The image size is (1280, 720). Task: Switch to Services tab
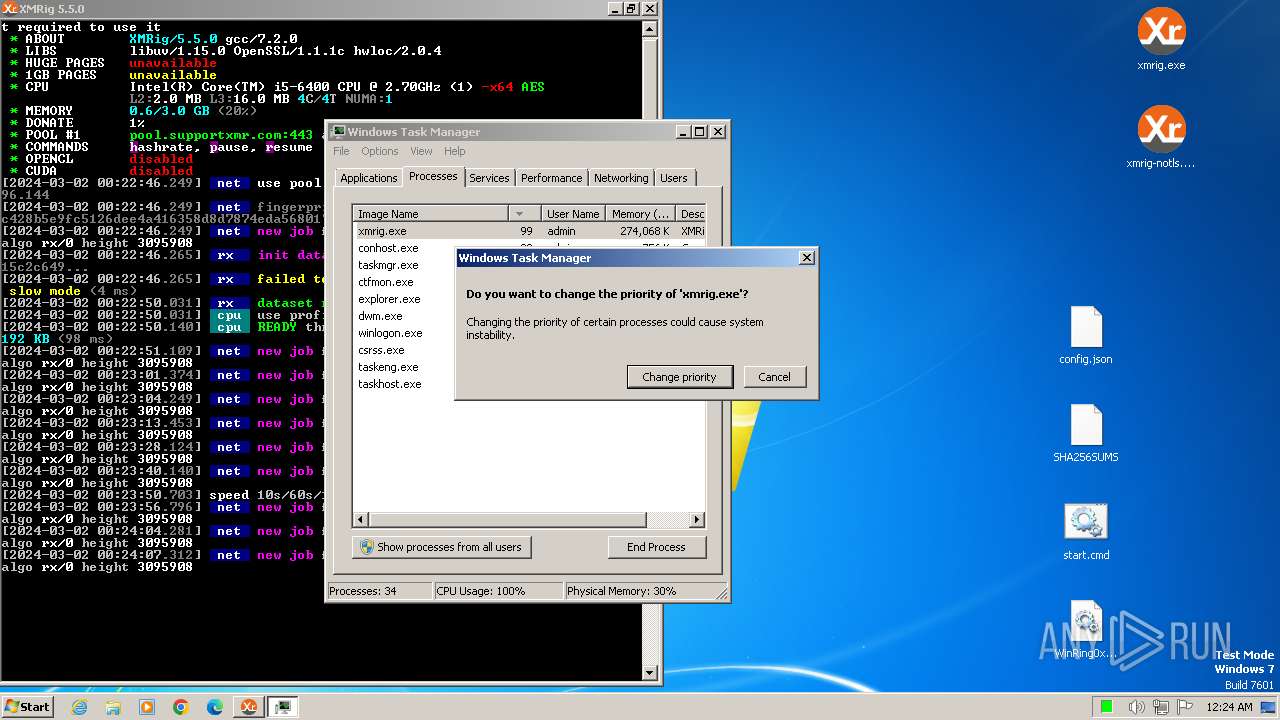tap(489, 178)
